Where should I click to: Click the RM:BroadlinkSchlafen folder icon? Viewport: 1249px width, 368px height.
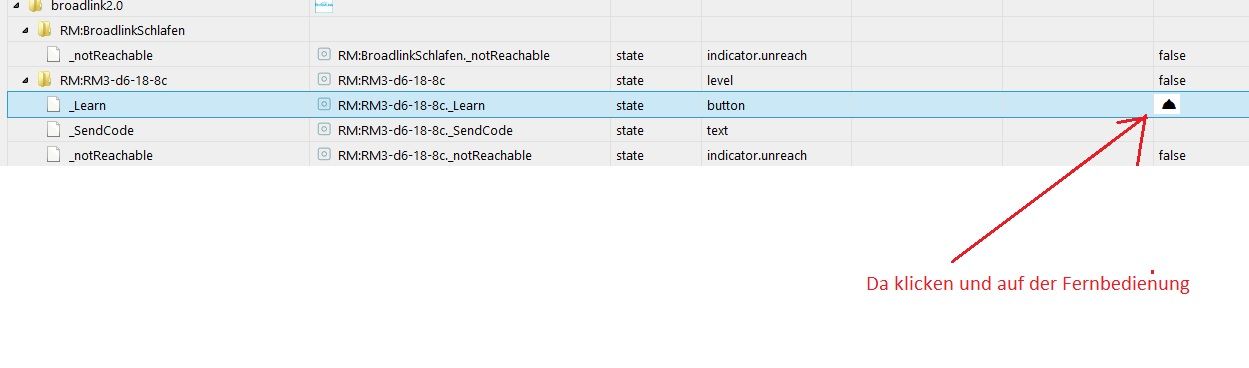(x=45, y=30)
